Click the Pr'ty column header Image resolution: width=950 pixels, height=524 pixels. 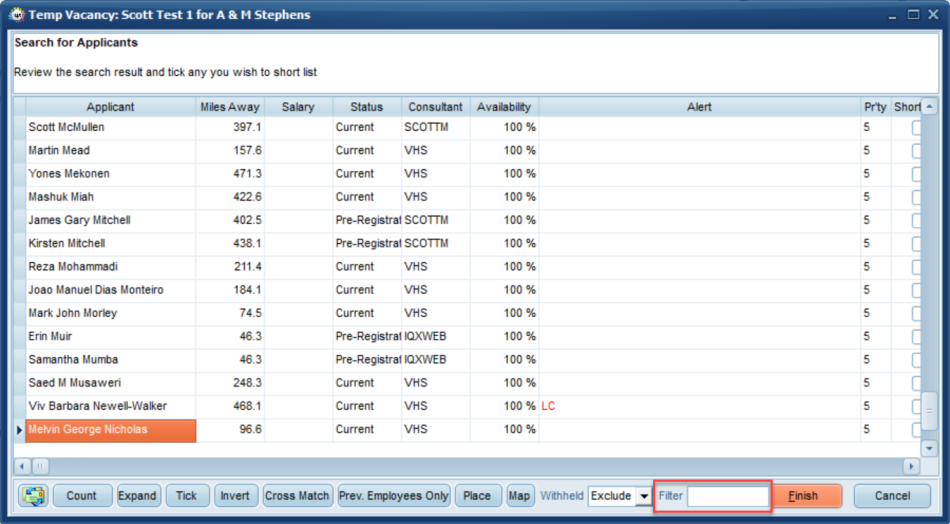pos(875,107)
